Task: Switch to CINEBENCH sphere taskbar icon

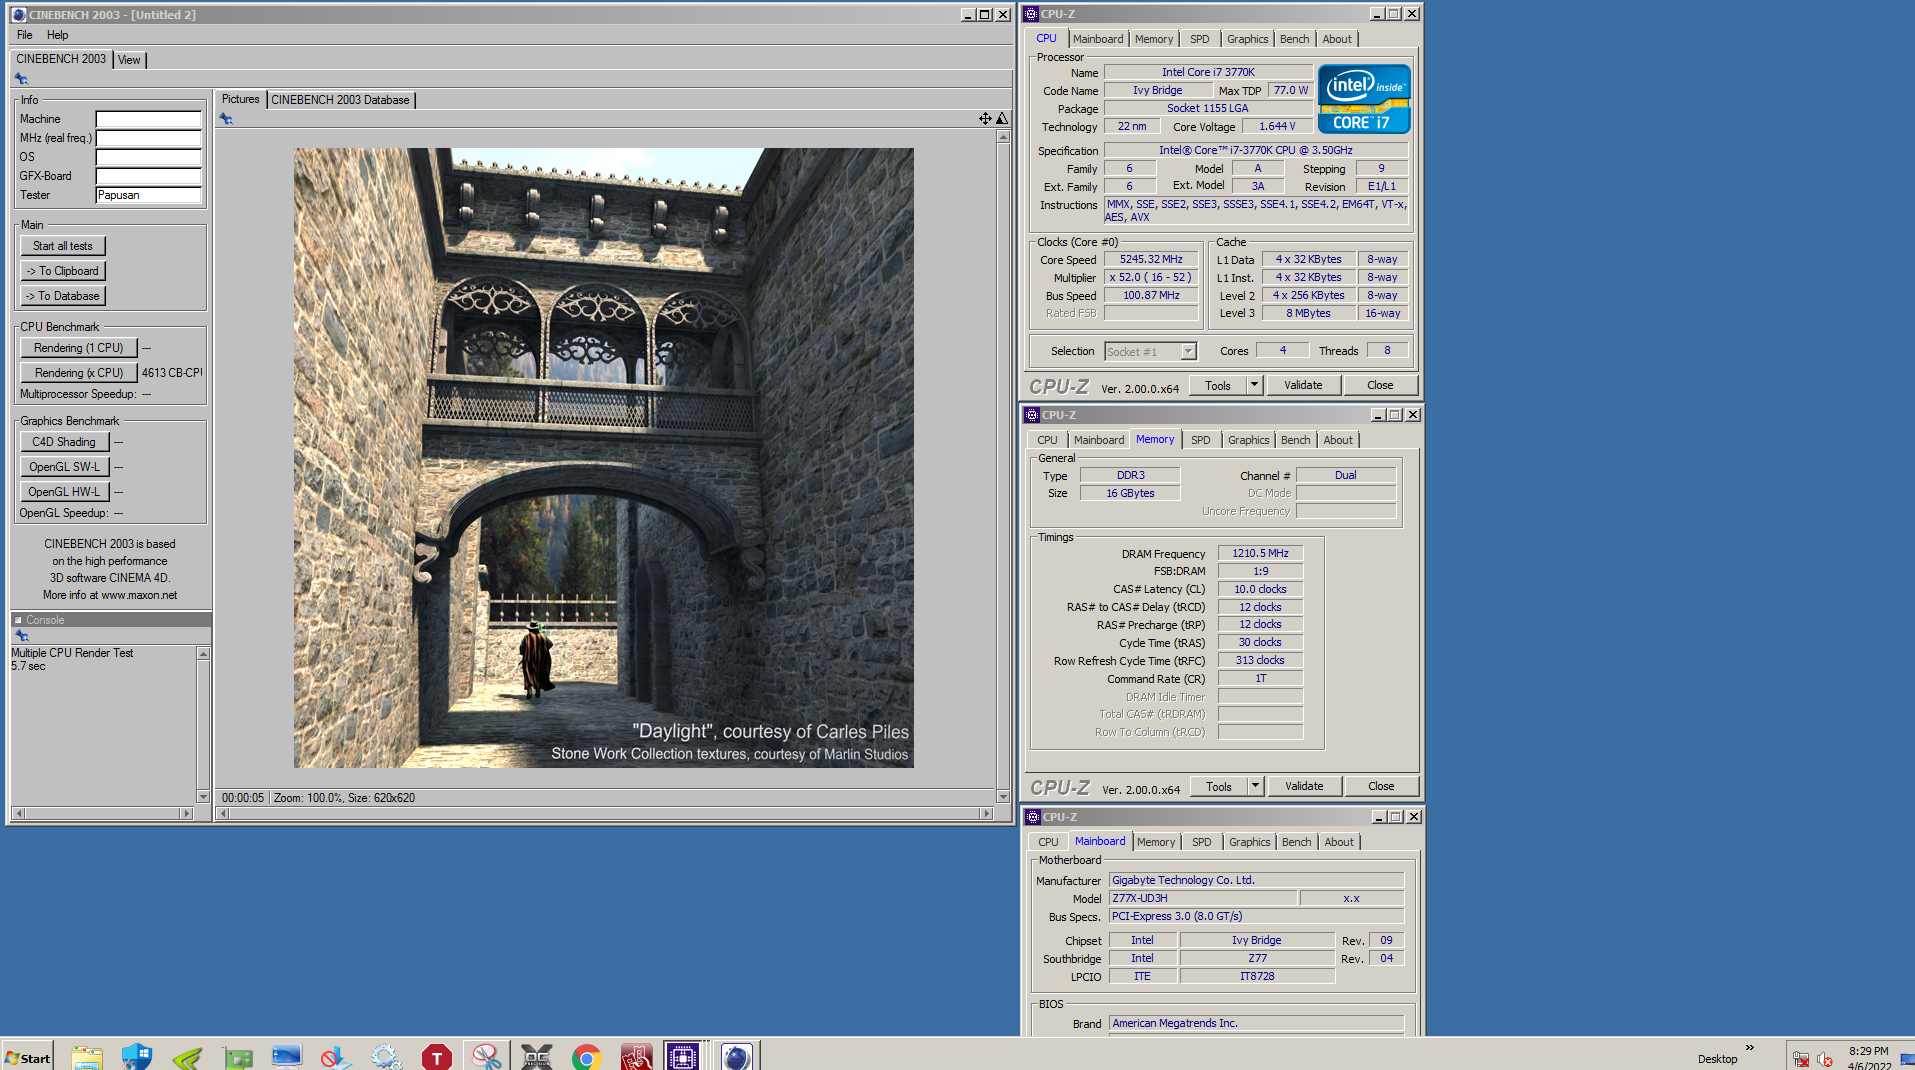Action: pyautogui.click(x=737, y=1057)
